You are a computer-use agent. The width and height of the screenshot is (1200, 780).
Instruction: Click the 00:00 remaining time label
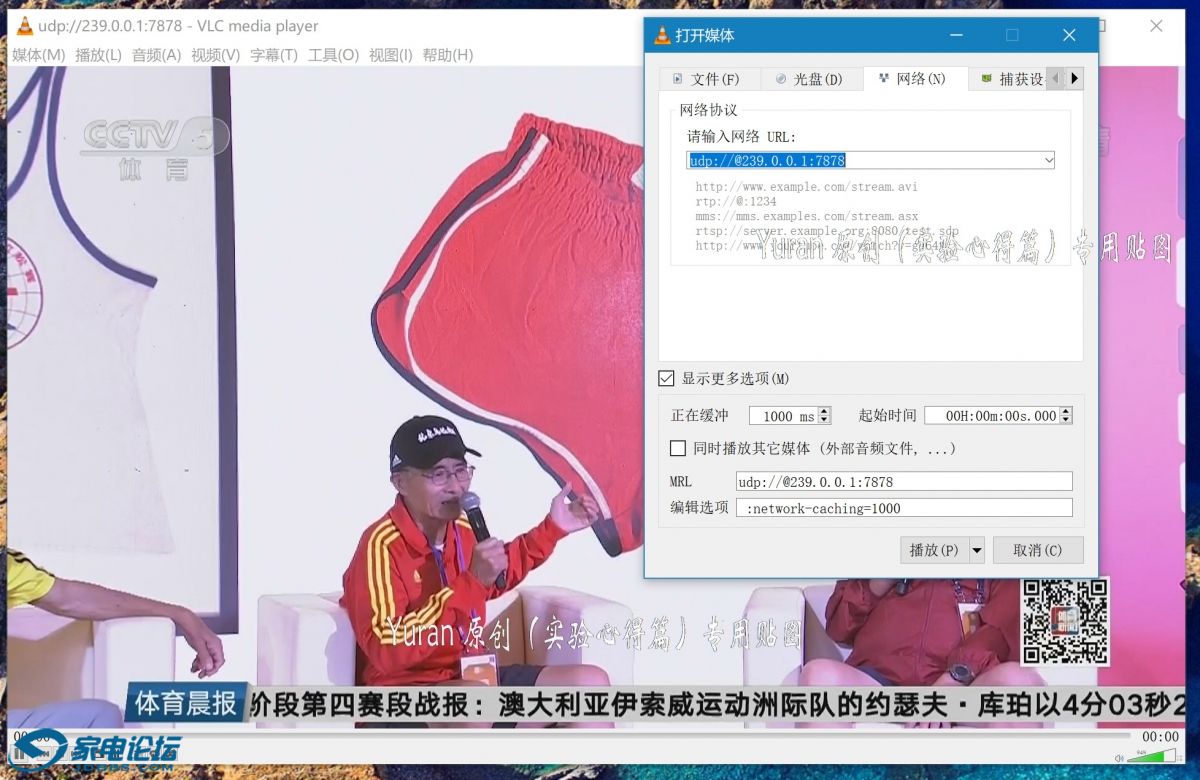[1160, 737]
